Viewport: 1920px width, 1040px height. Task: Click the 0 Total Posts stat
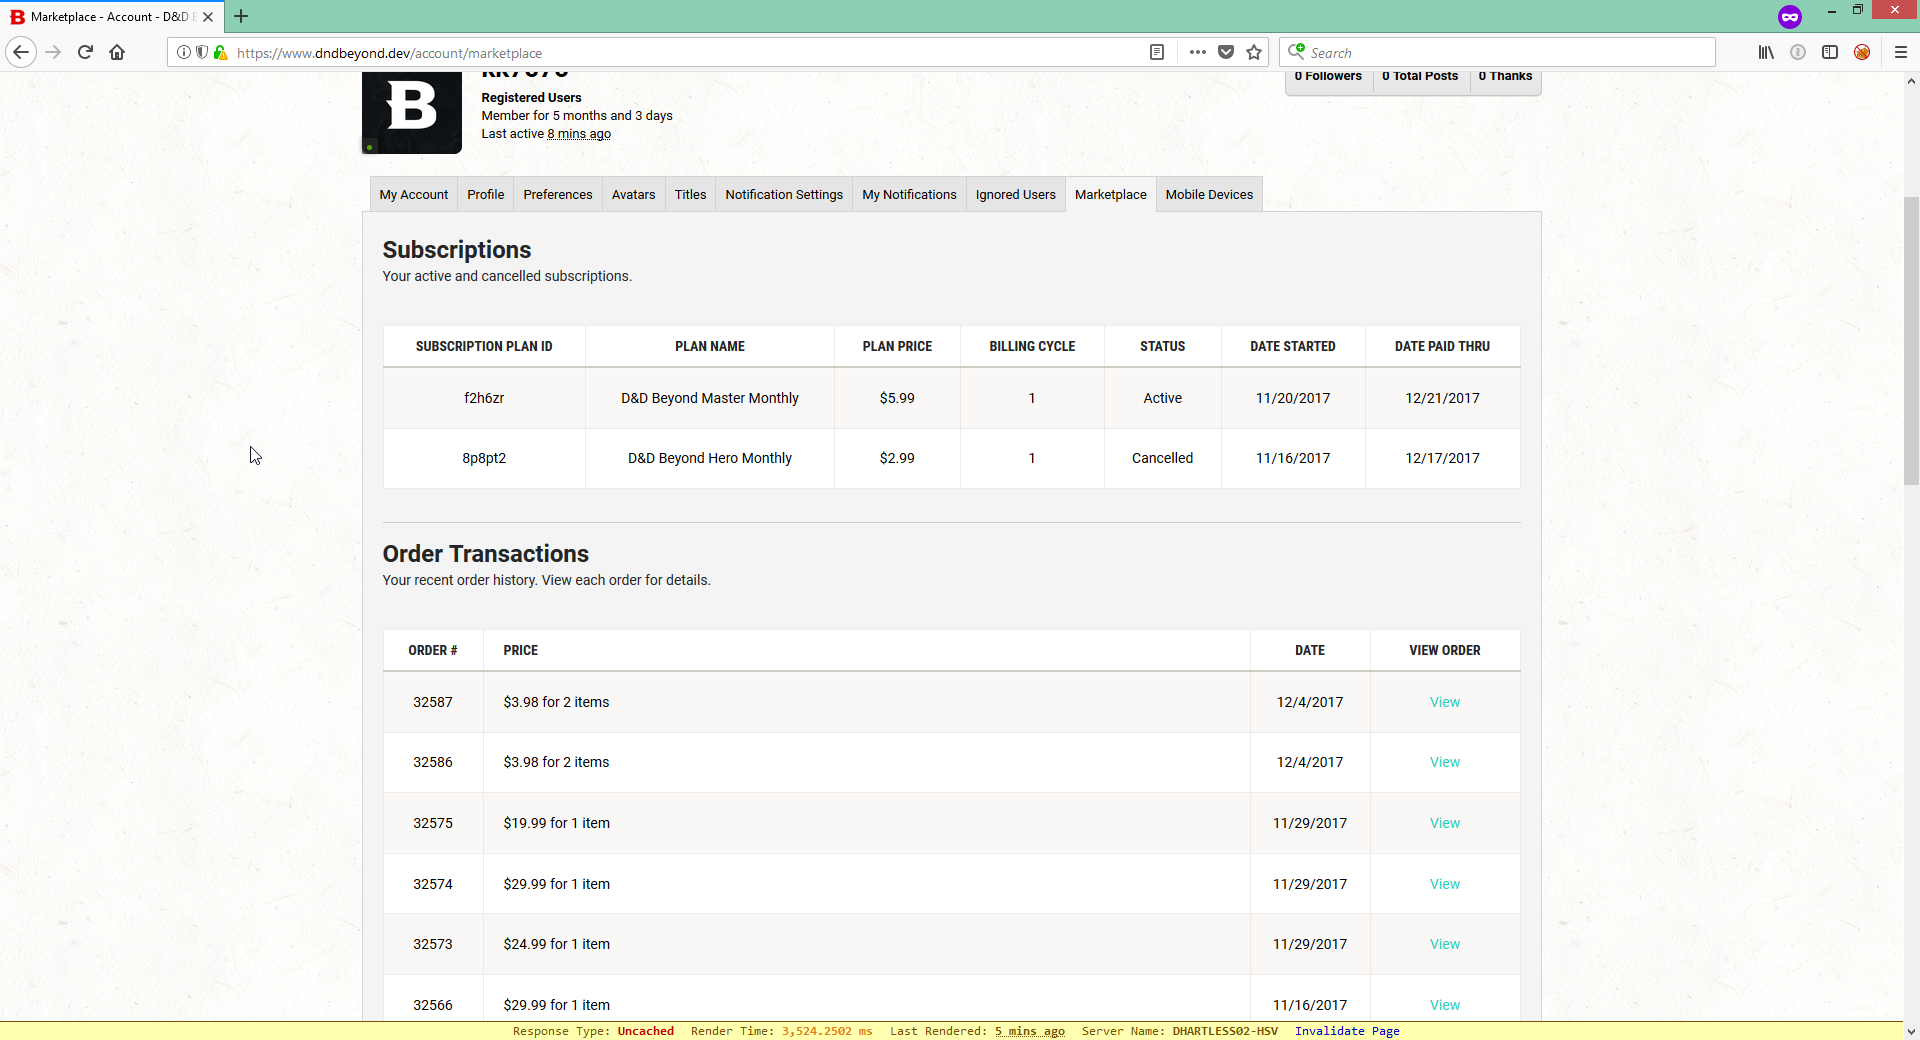point(1420,76)
